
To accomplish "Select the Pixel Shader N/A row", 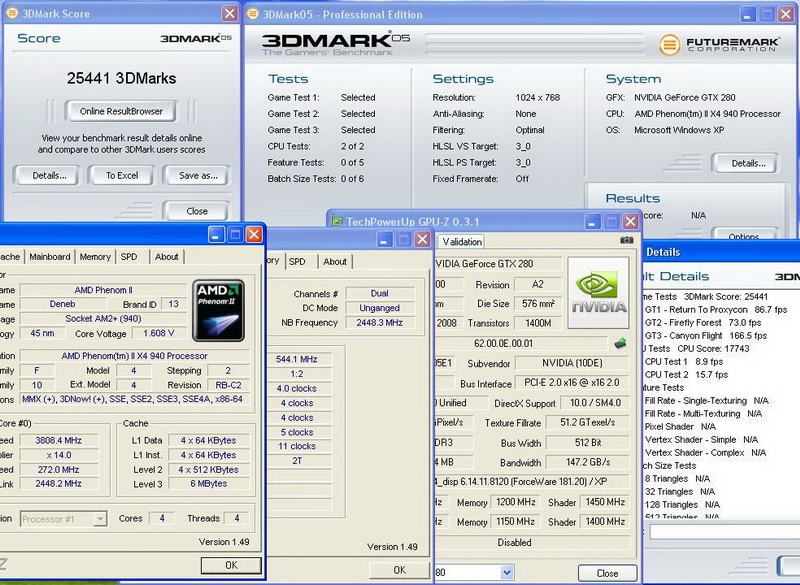I will click(x=680, y=426).
